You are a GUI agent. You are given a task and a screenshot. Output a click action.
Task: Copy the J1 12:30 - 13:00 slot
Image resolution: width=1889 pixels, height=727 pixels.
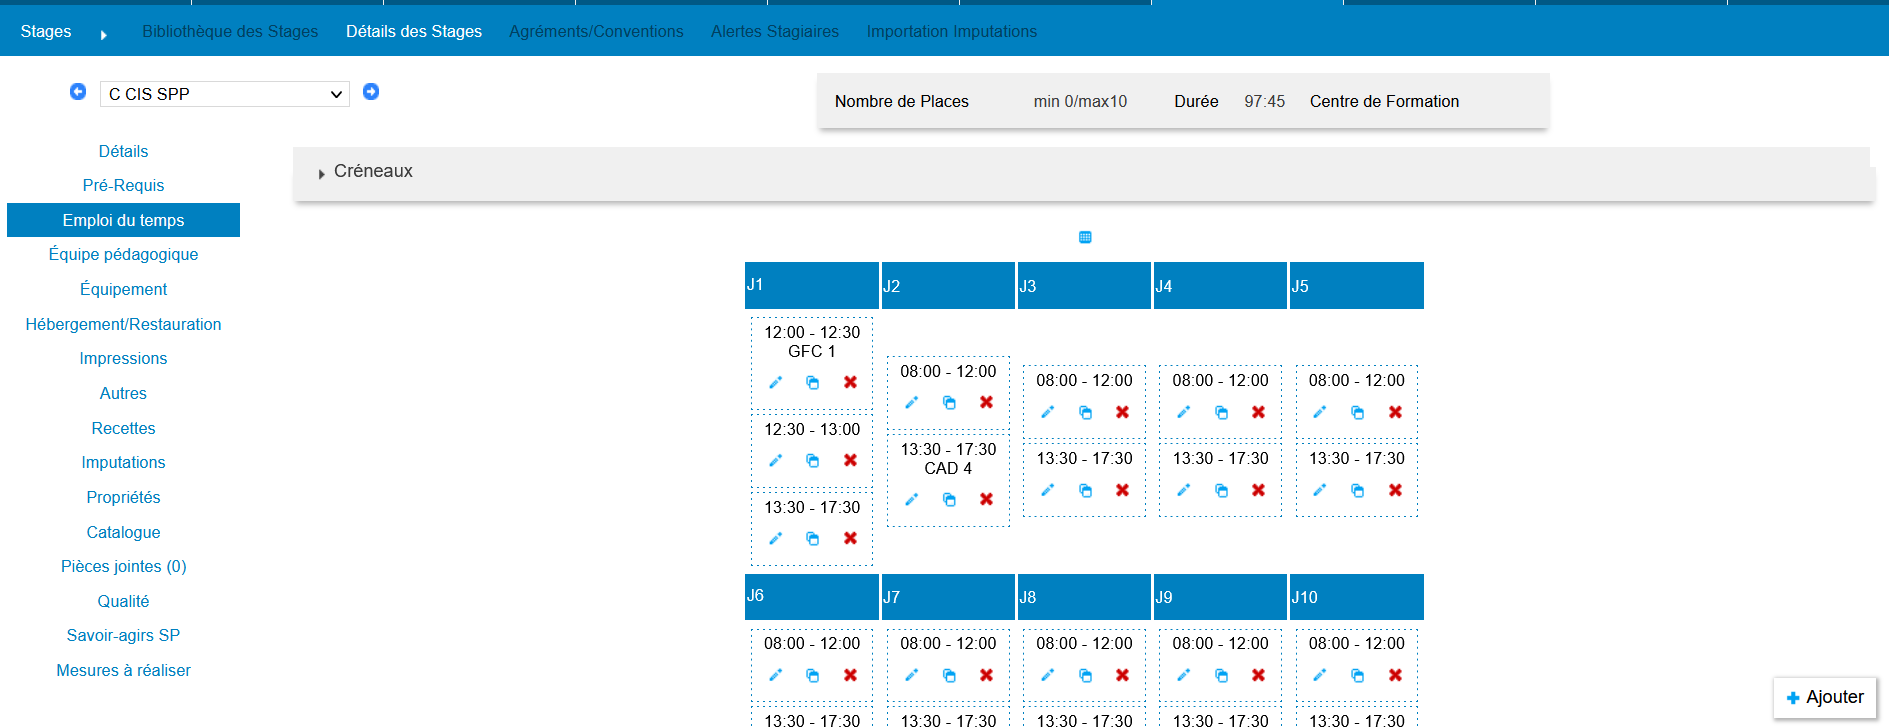812,460
